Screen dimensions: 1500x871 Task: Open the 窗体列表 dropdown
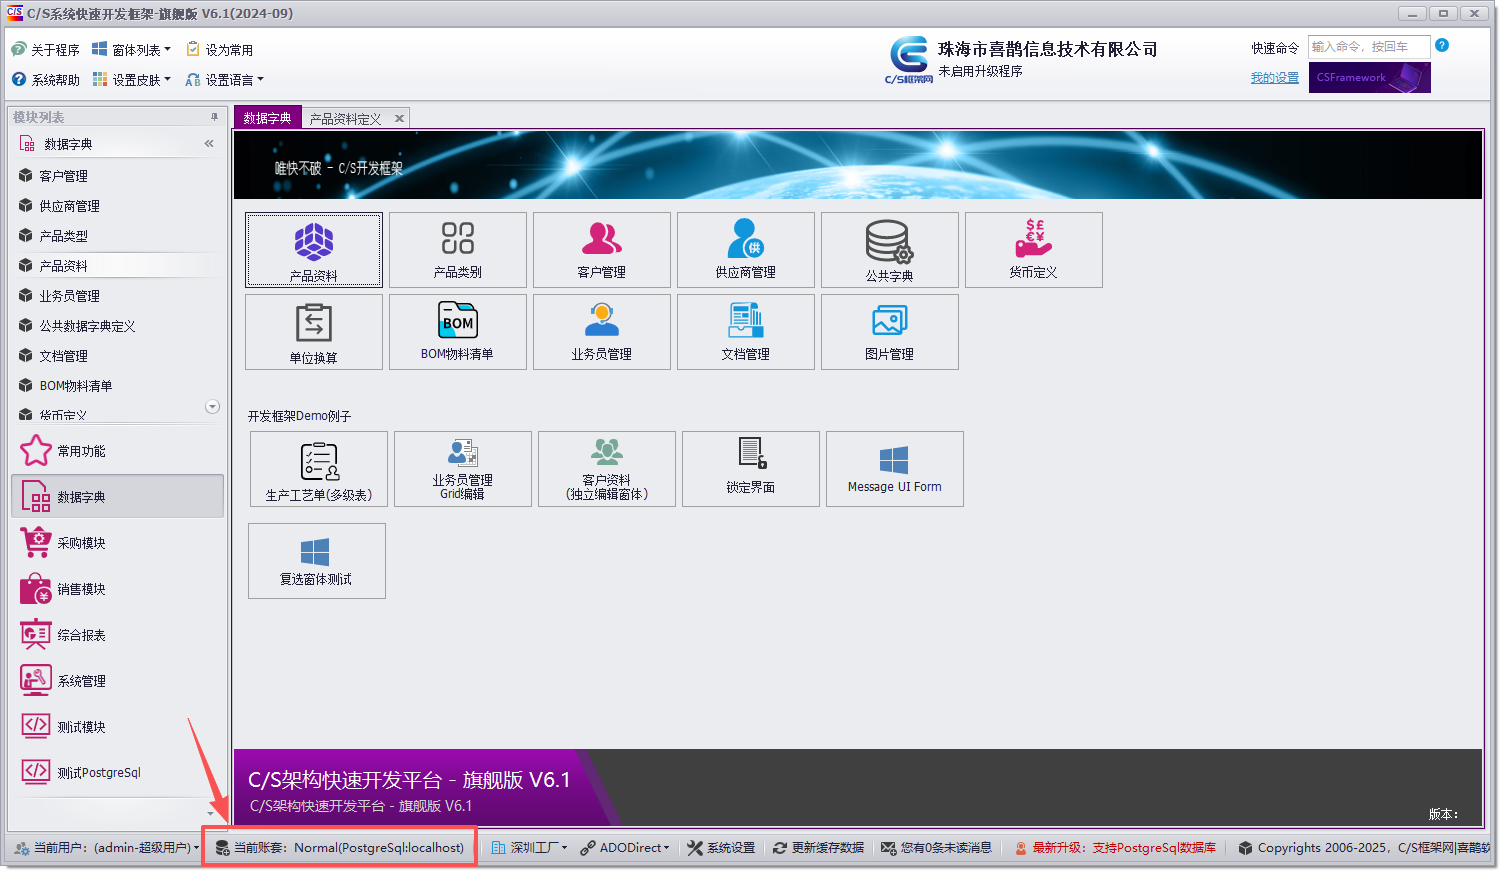[x=131, y=48]
